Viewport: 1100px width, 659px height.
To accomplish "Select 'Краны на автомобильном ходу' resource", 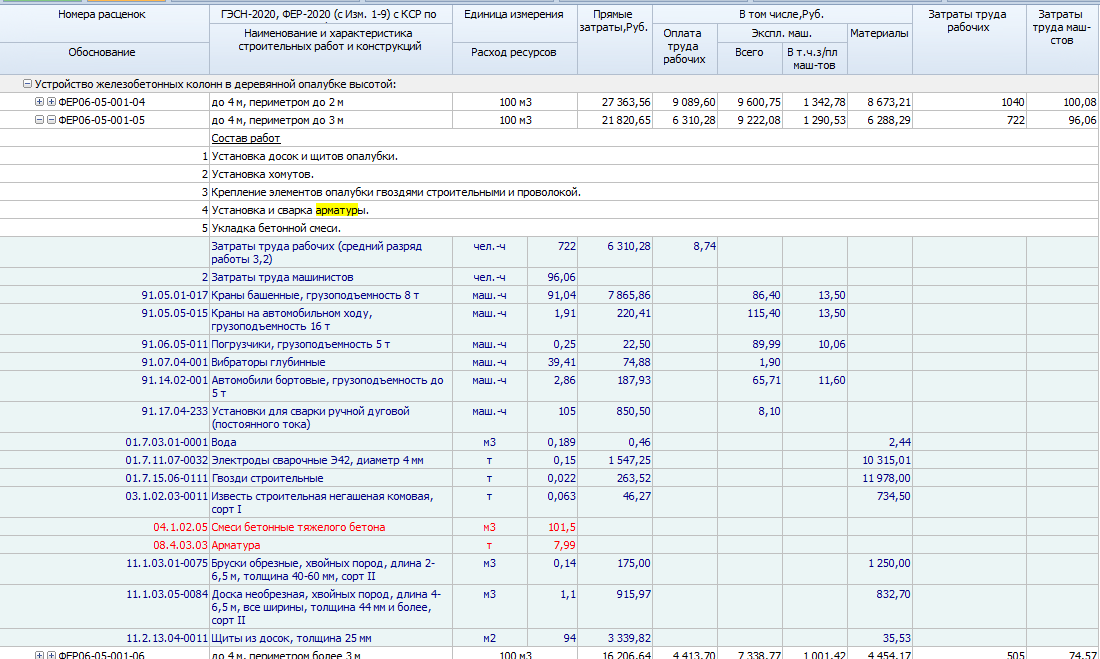I will (292, 320).
